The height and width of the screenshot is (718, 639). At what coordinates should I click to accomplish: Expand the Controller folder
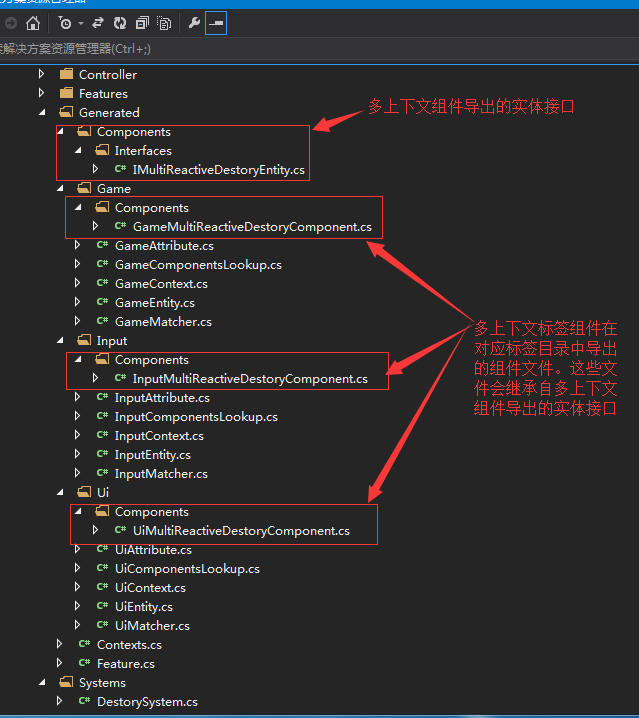[41, 74]
